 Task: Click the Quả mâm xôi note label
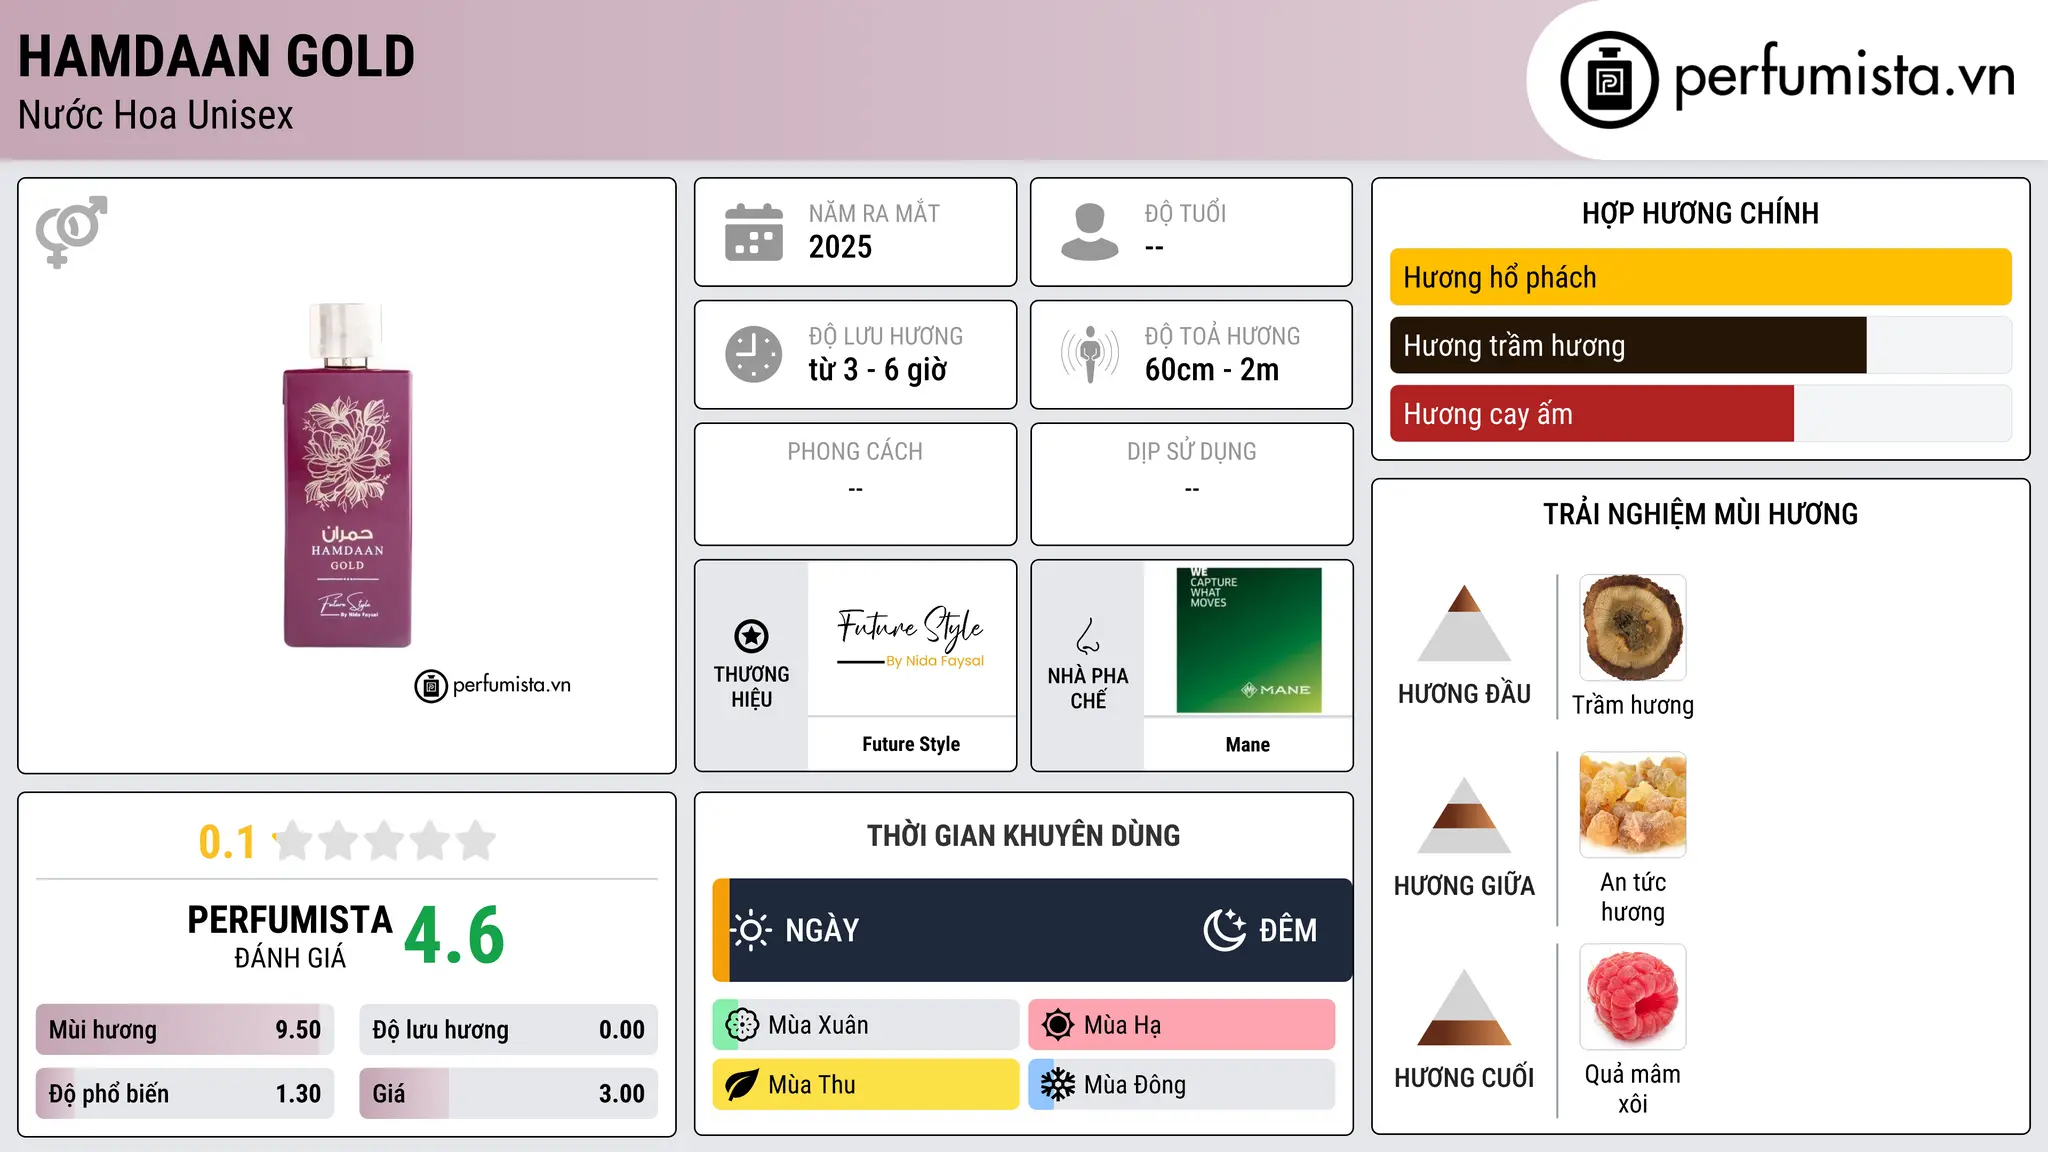1633,1089
